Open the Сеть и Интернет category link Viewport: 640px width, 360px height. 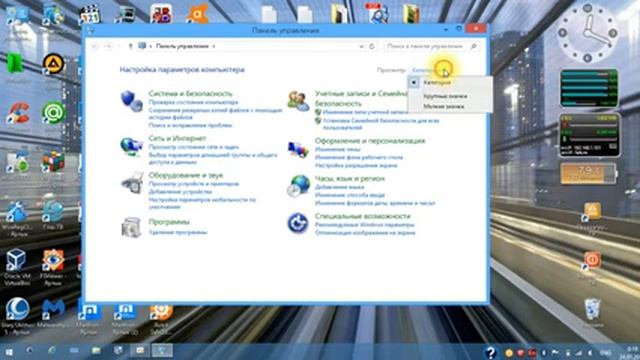177,138
